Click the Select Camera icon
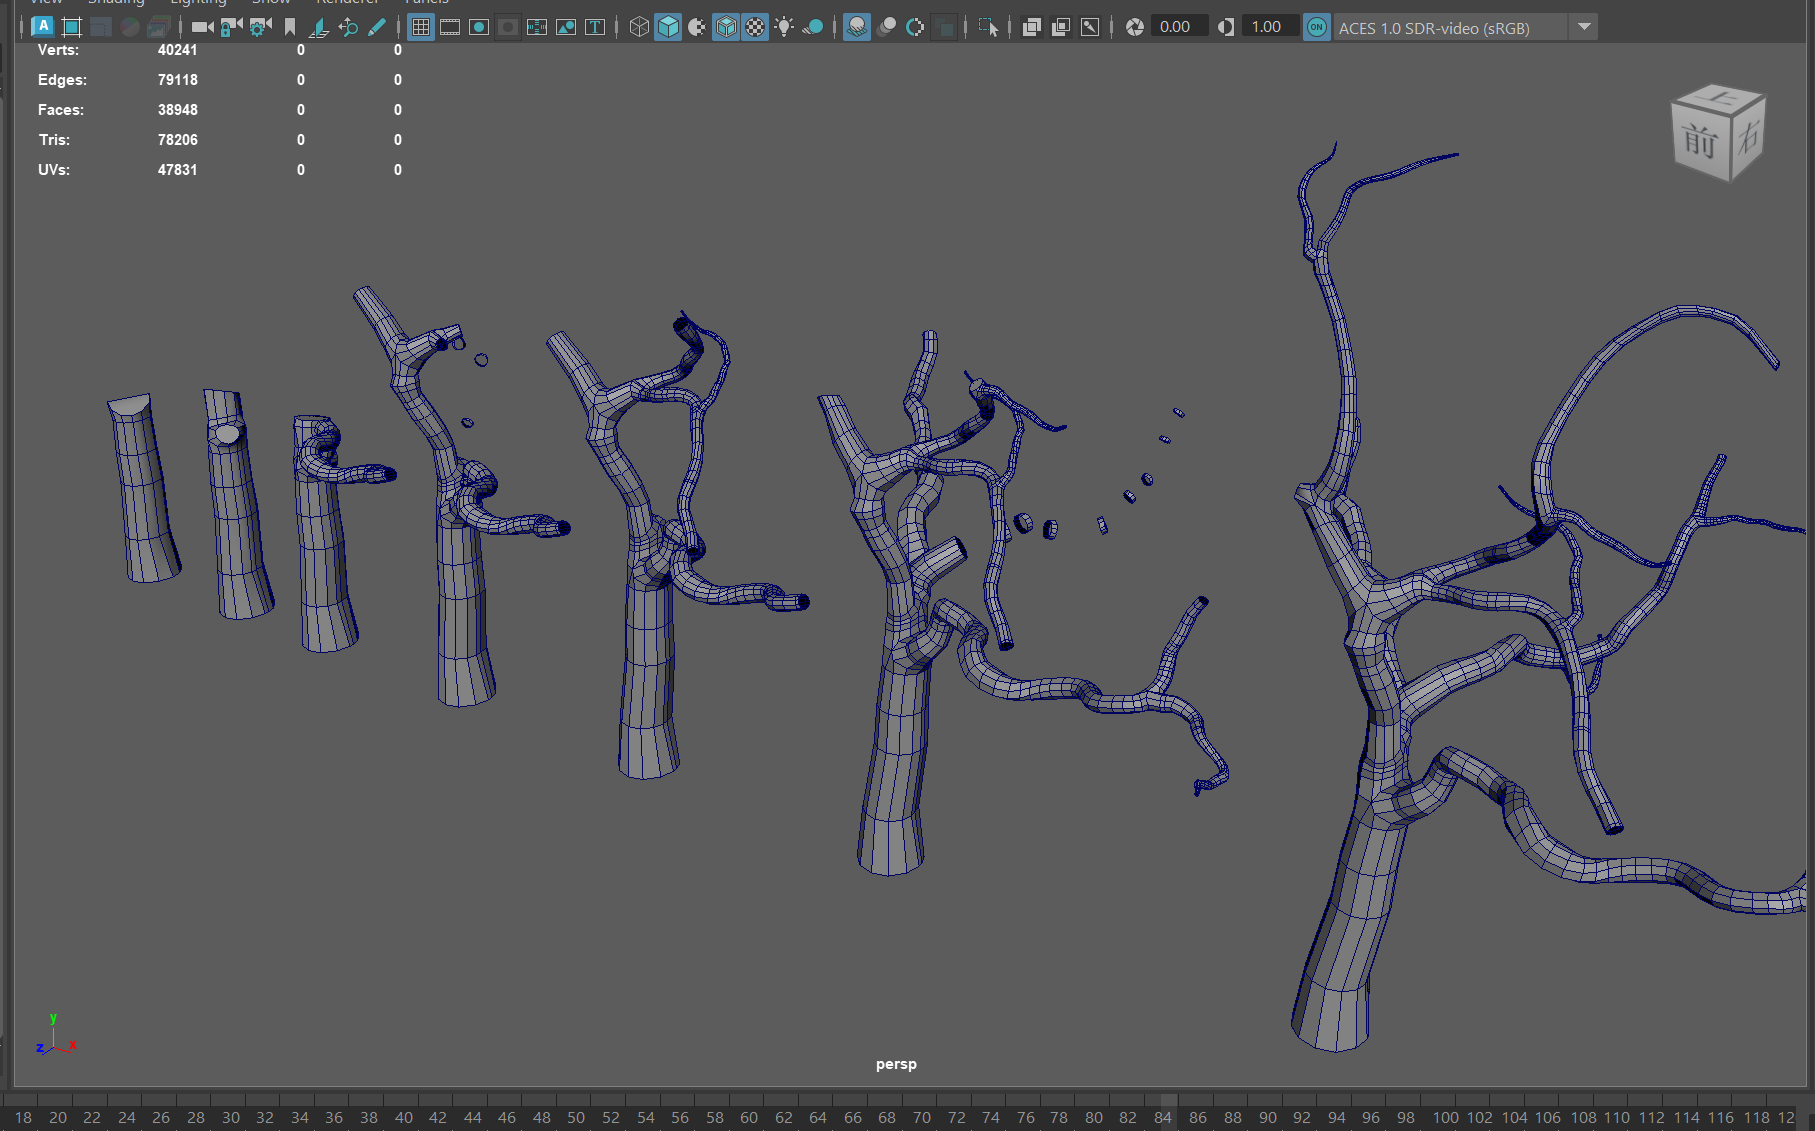 click(202, 27)
